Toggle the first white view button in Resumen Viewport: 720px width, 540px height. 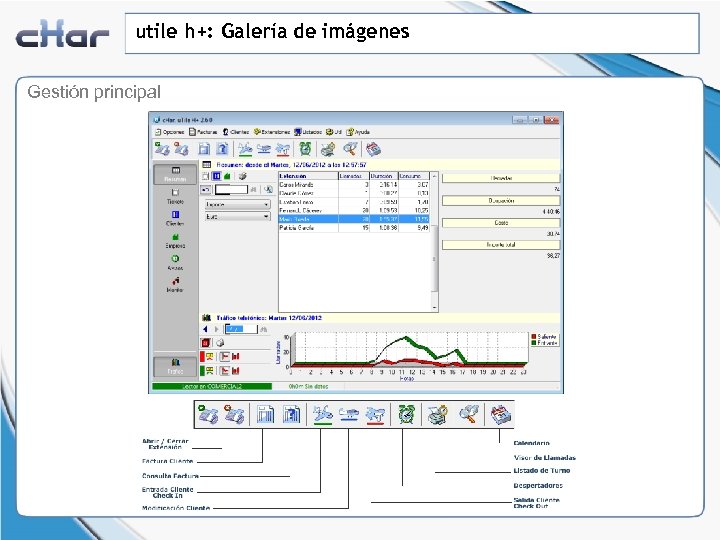[x=206, y=176]
